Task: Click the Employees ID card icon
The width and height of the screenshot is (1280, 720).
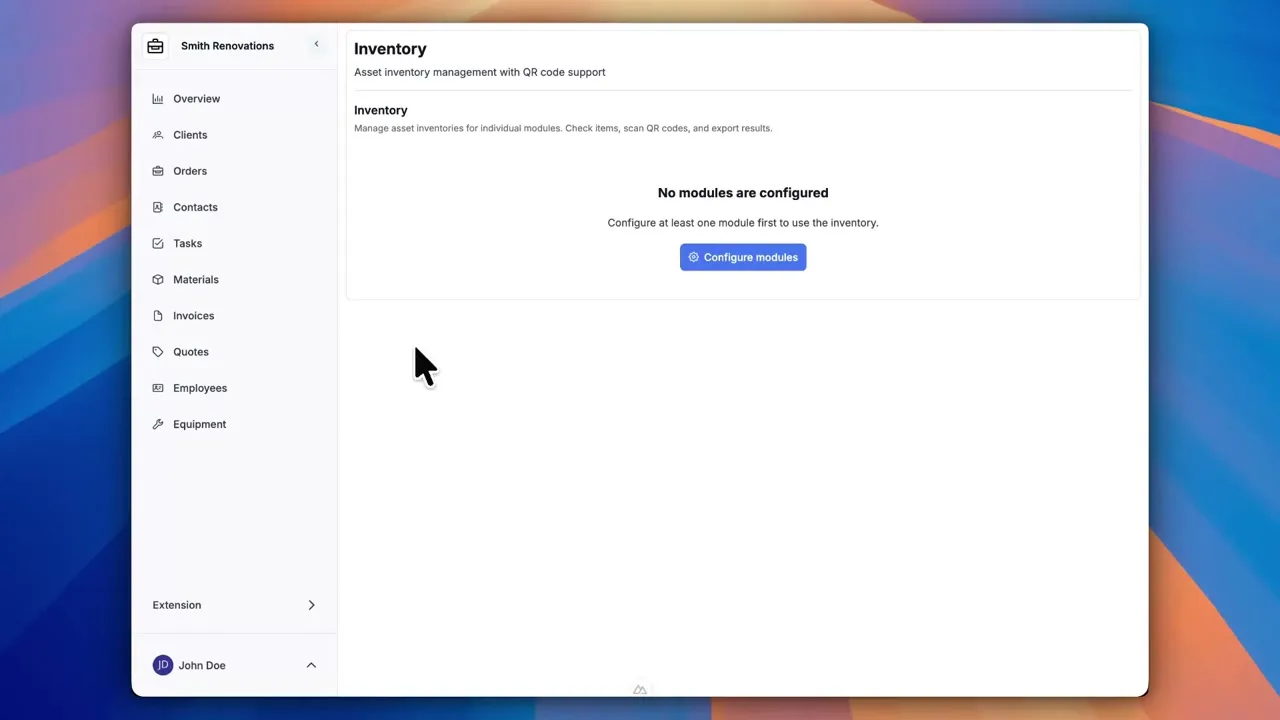Action: [x=158, y=388]
